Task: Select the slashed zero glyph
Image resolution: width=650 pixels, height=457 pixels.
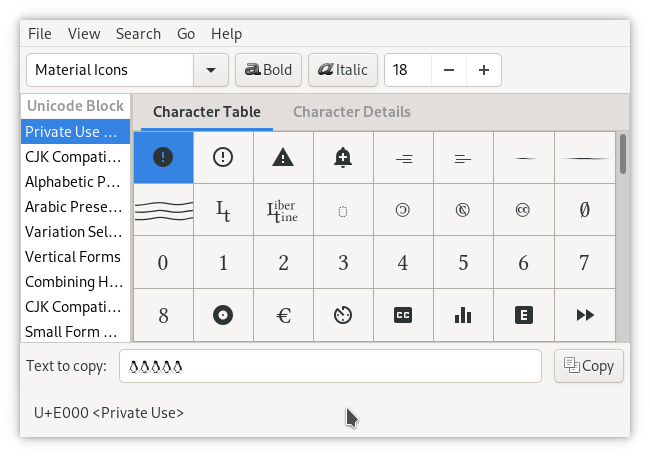Action: pyautogui.click(x=585, y=210)
